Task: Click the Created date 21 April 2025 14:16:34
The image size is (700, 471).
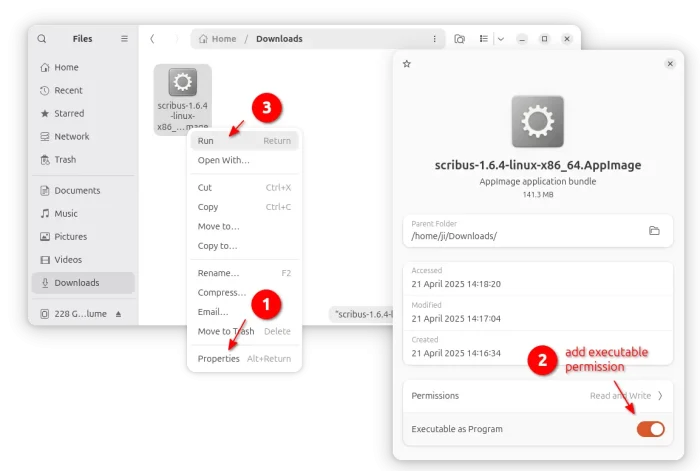Action: pyautogui.click(x=456, y=353)
